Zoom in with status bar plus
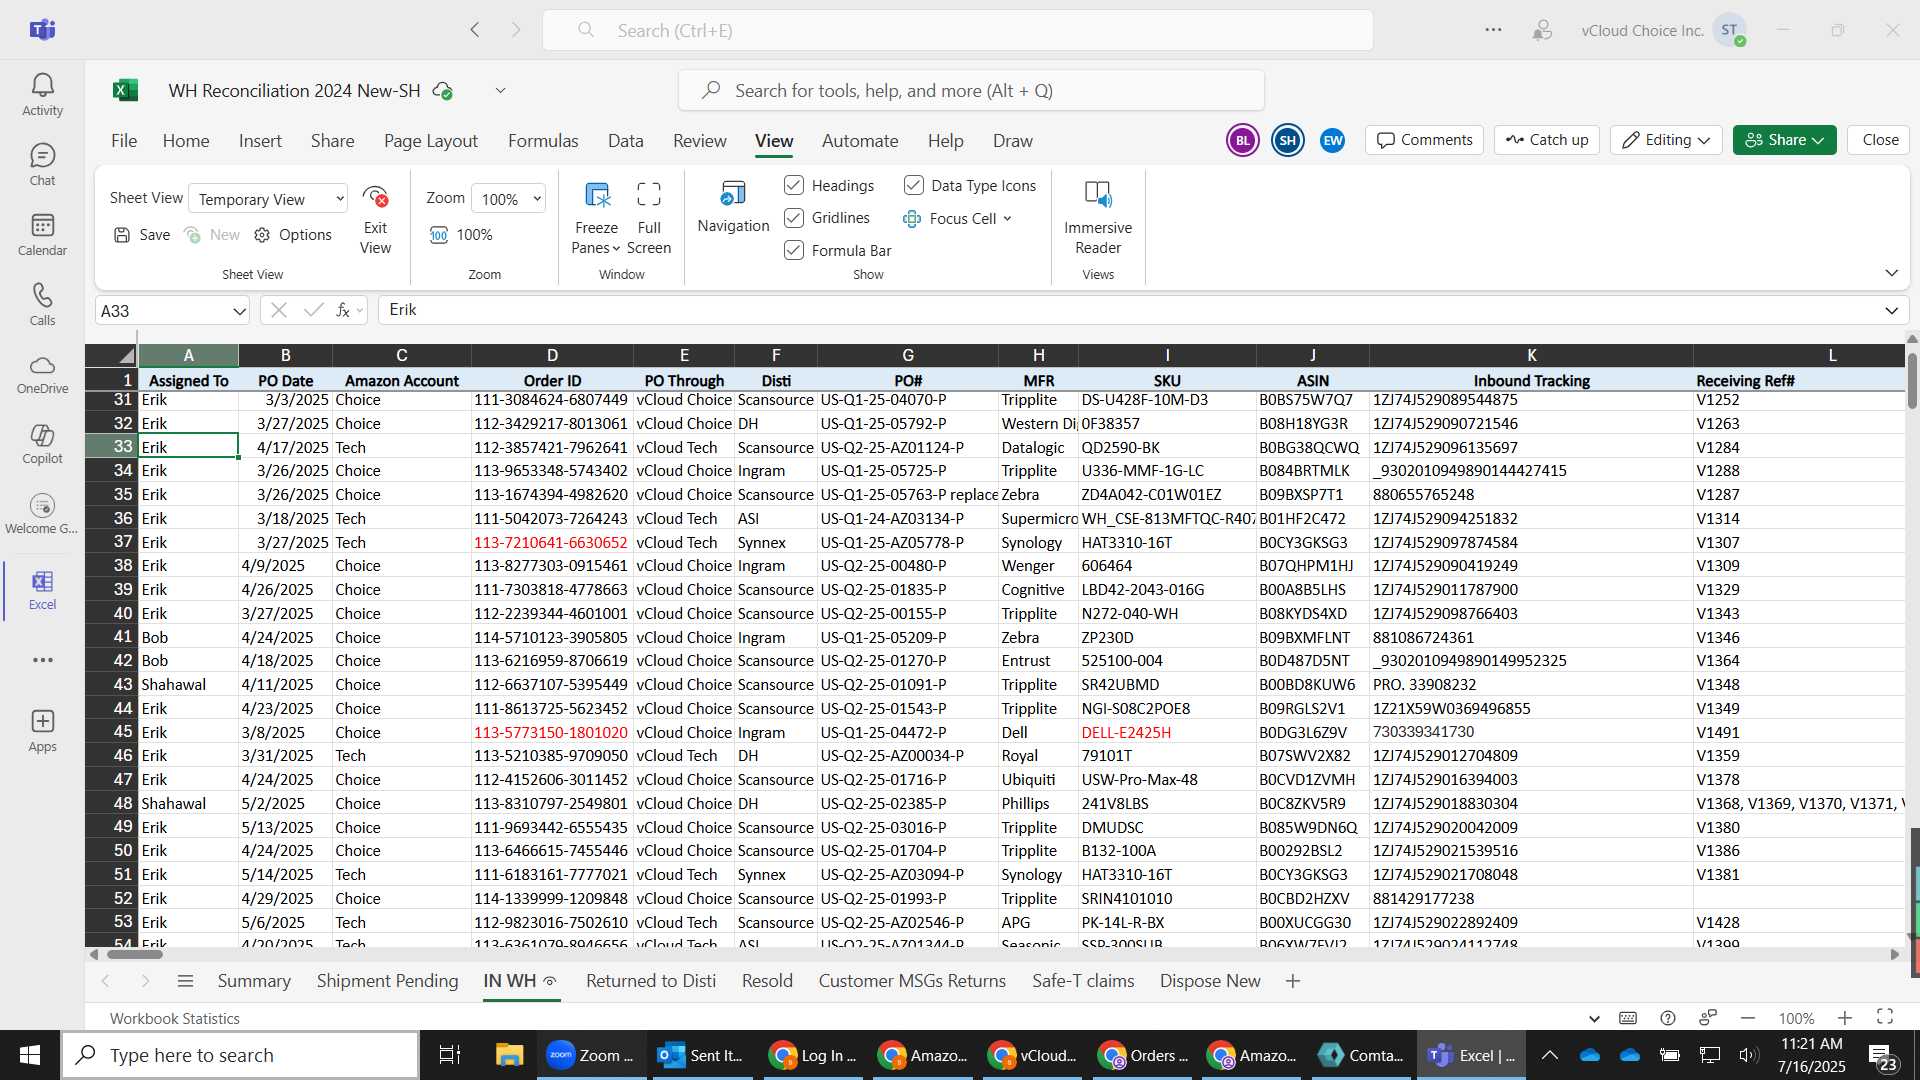Screen dimensions: 1920x1080 pos(1844,1018)
